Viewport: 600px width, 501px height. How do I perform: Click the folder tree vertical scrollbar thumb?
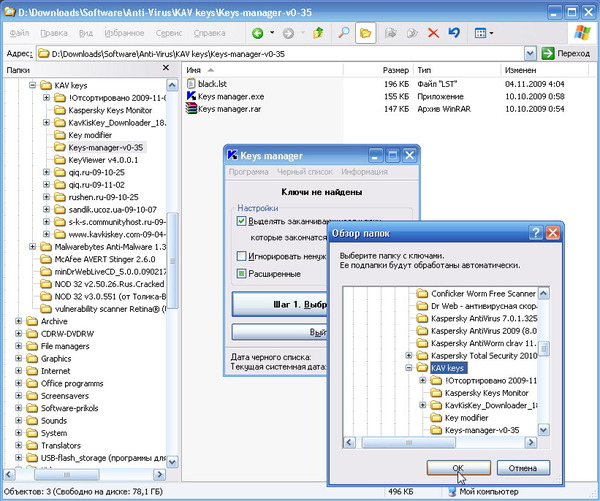pyautogui.click(x=173, y=260)
